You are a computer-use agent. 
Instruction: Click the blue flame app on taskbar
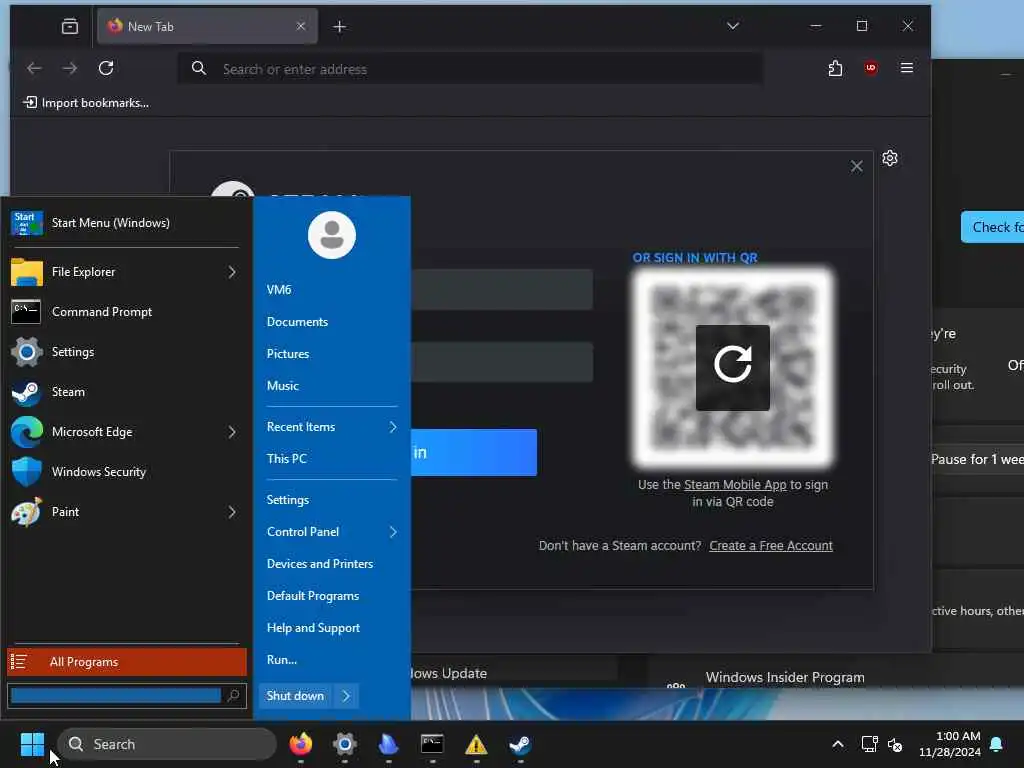point(389,744)
